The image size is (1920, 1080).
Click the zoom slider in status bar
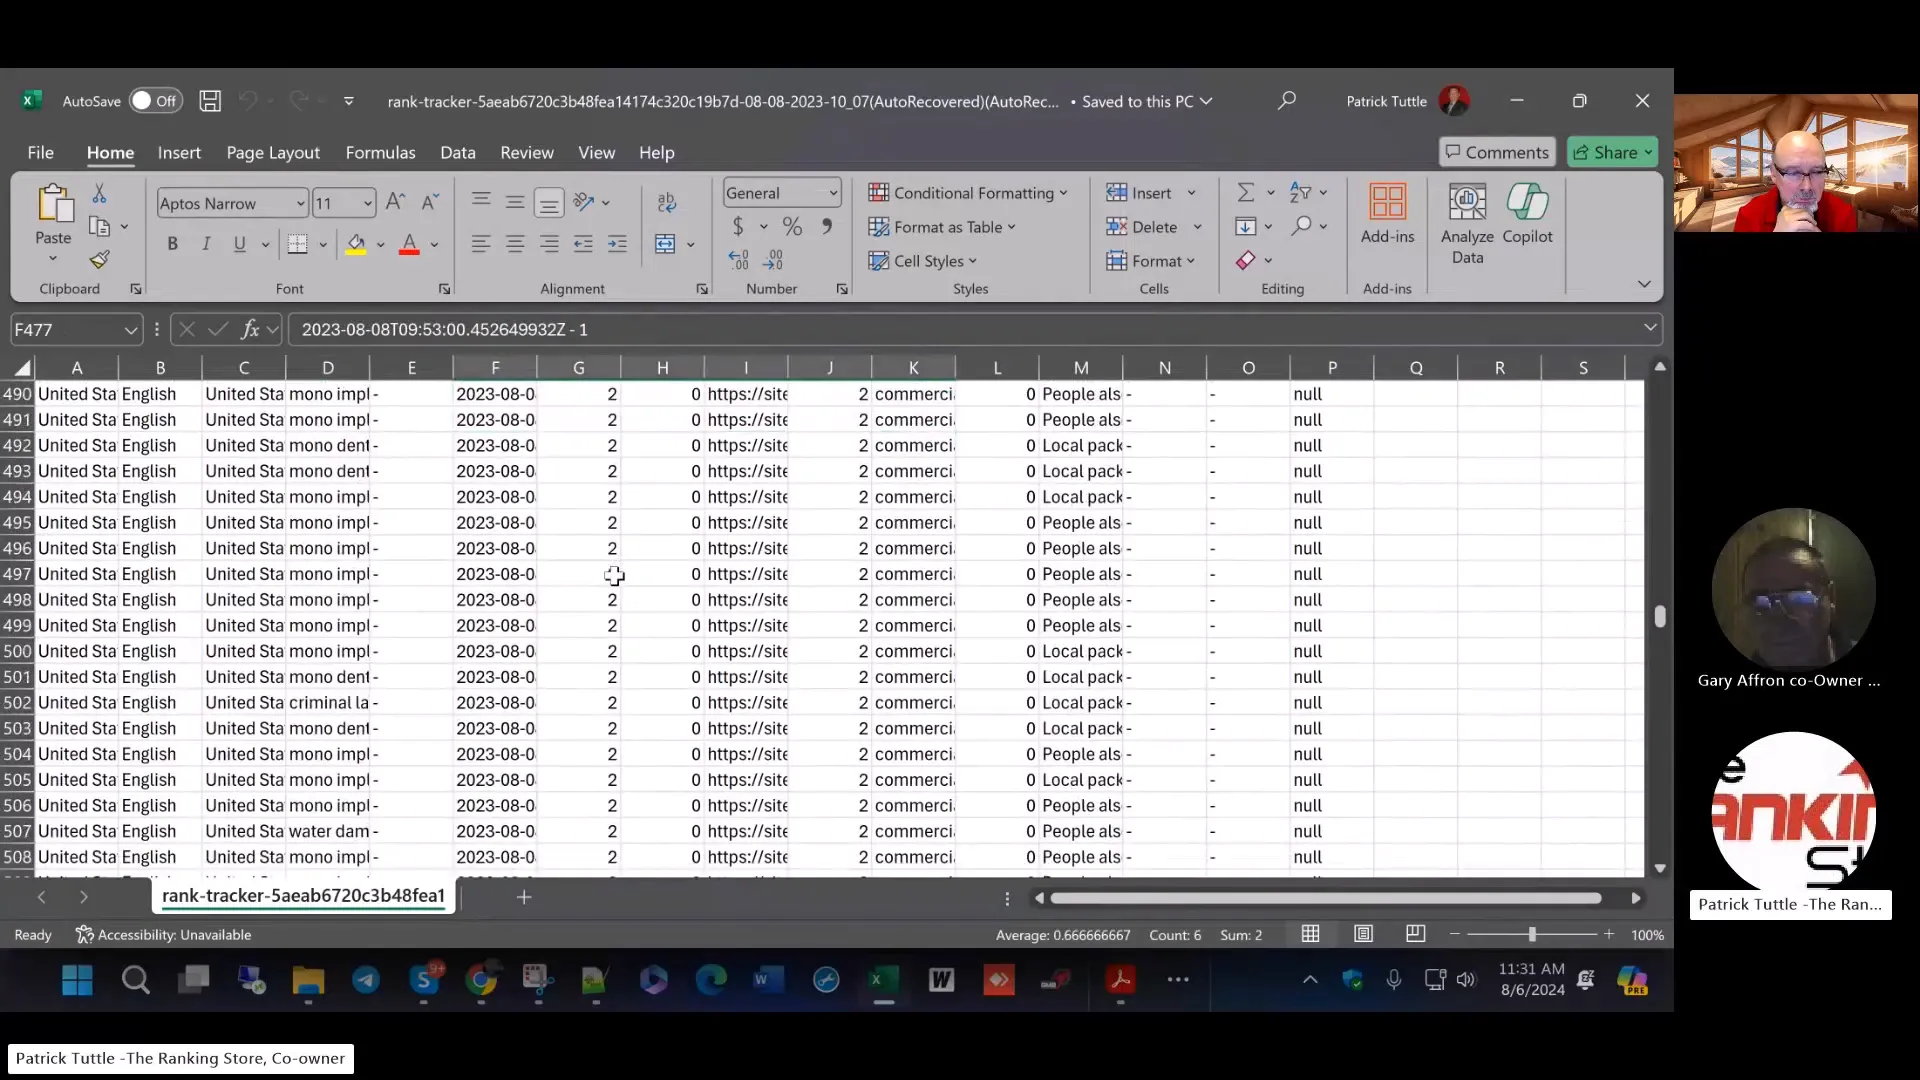pos(1531,935)
